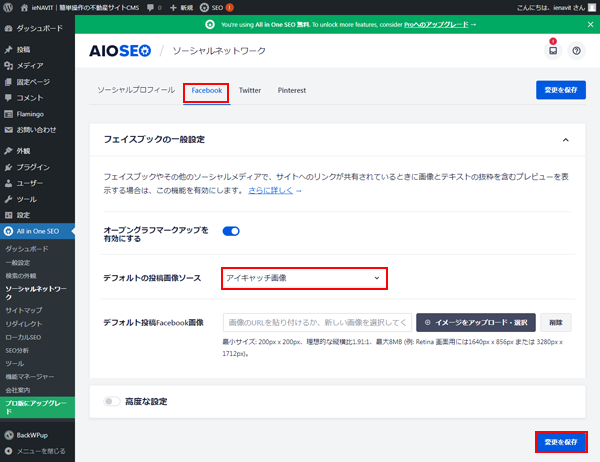
Task: Open ソーシャルネットワーク submenu item
Action: (x=36, y=293)
